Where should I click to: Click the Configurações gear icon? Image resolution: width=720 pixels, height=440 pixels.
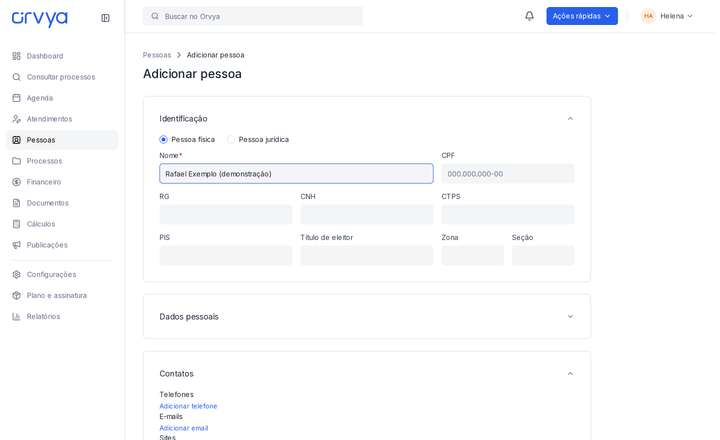tap(17, 275)
